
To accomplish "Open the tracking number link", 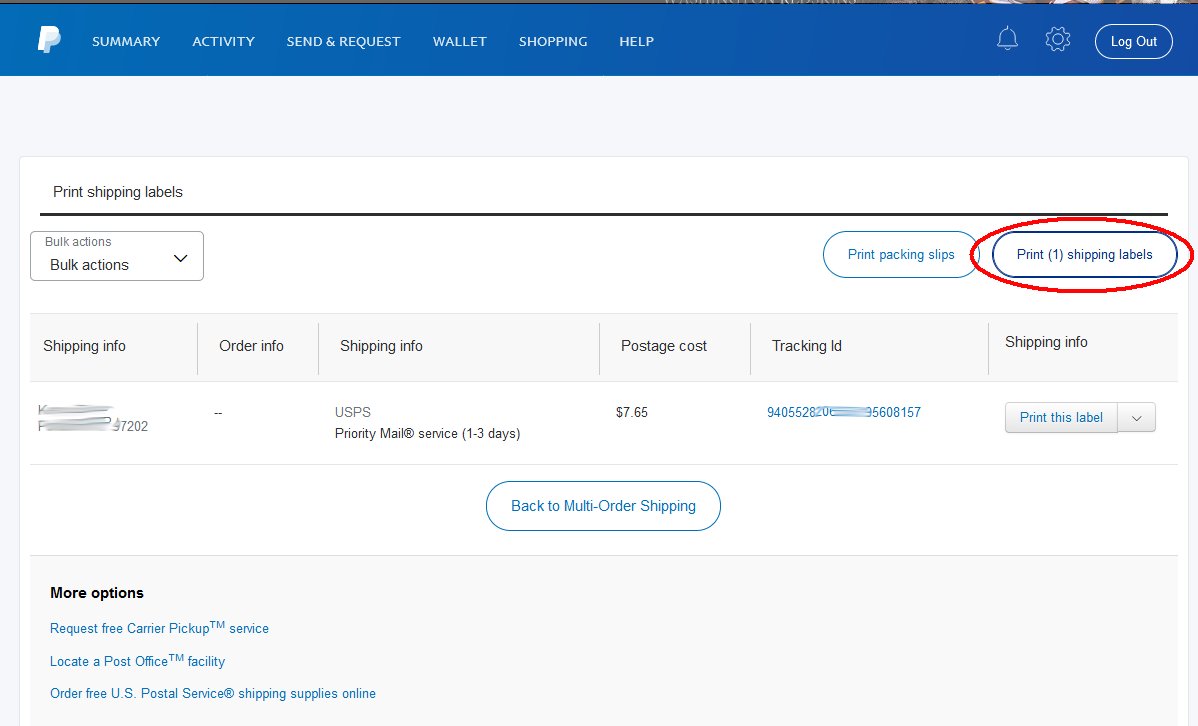I will pos(843,411).
